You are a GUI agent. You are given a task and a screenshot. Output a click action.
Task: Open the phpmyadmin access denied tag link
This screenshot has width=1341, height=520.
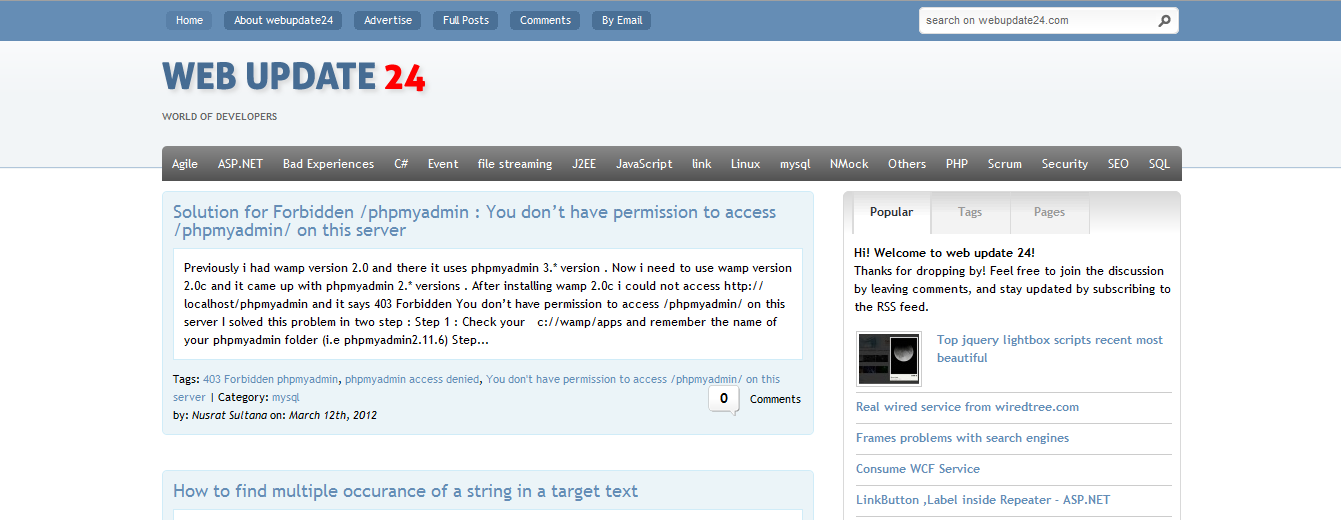412,380
